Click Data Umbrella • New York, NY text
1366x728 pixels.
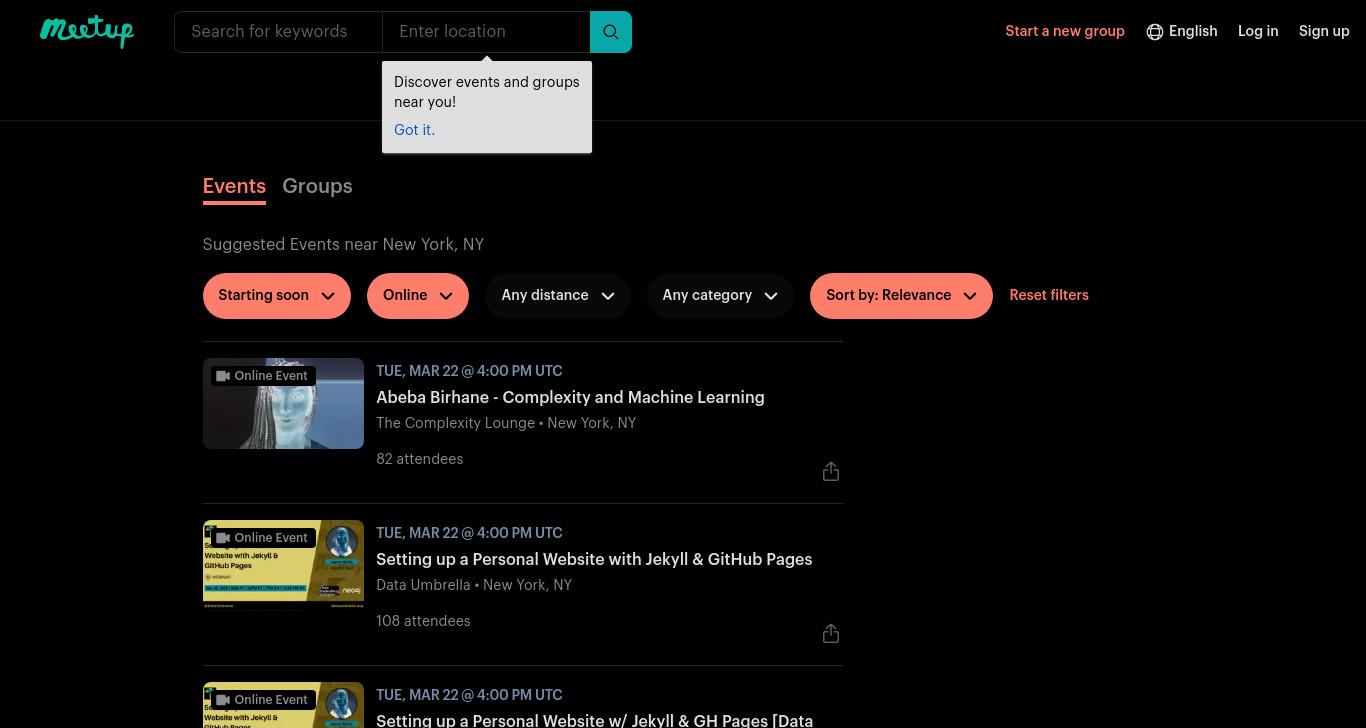click(x=474, y=586)
